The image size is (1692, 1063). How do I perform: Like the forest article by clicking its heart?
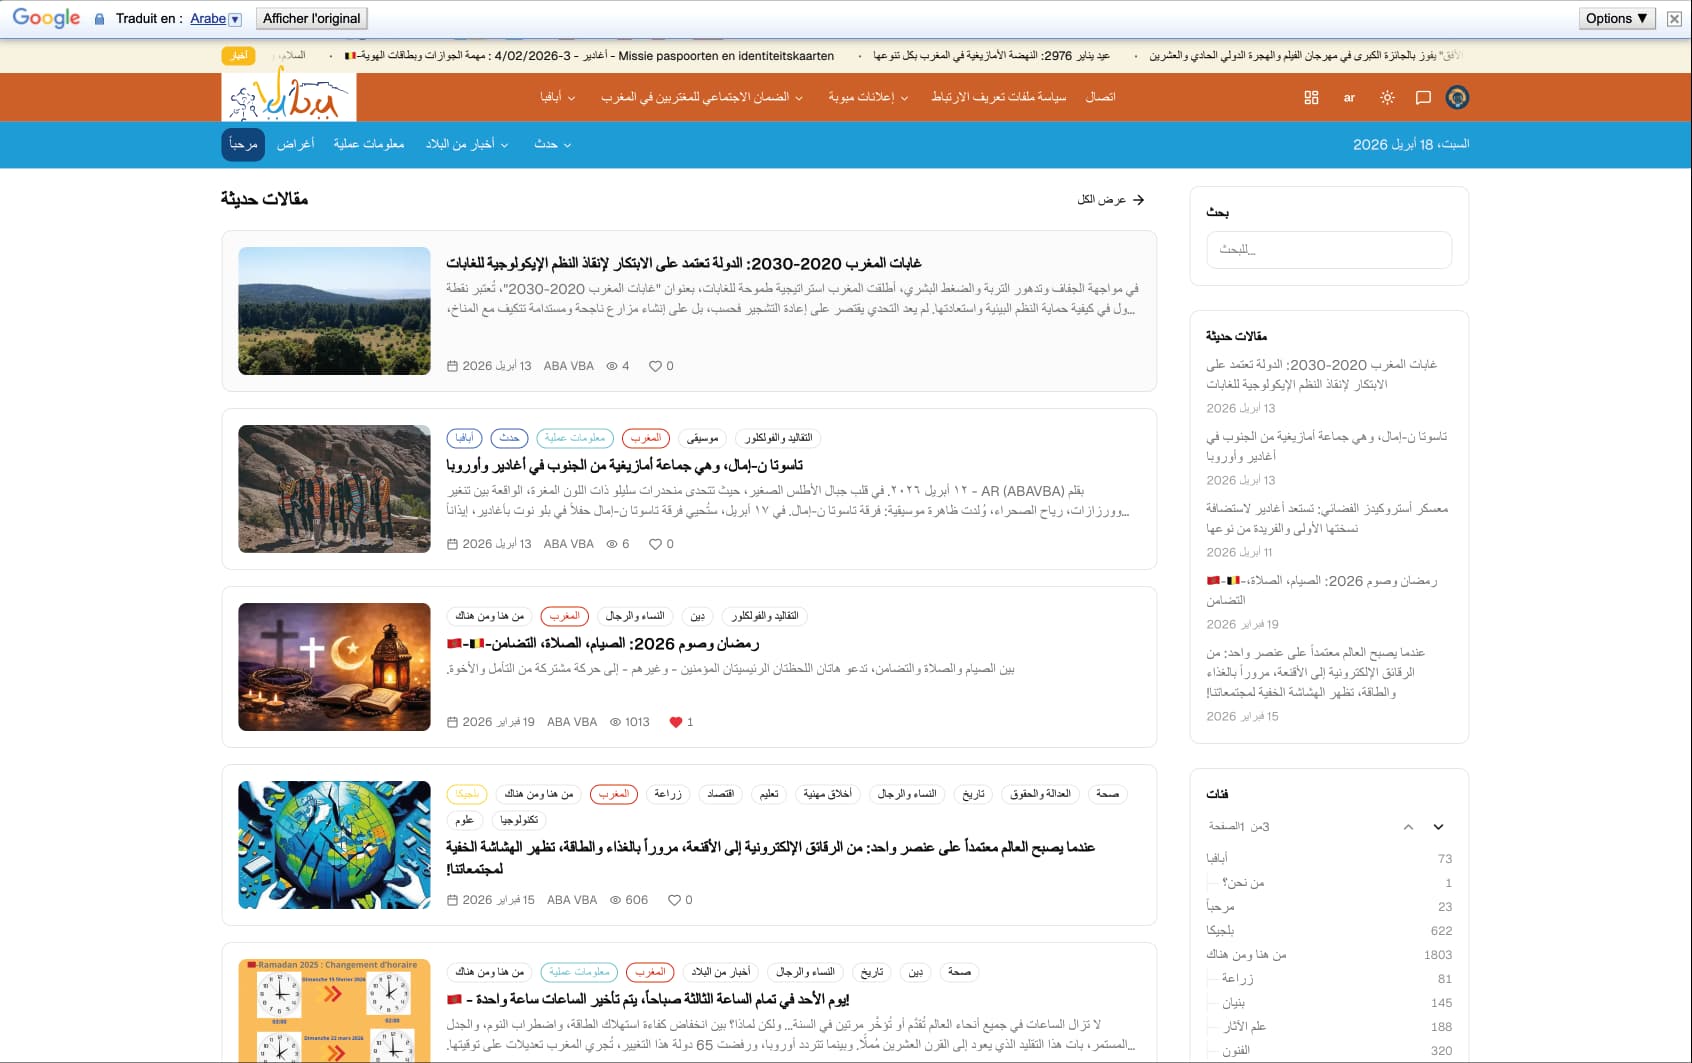[x=655, y=366]
